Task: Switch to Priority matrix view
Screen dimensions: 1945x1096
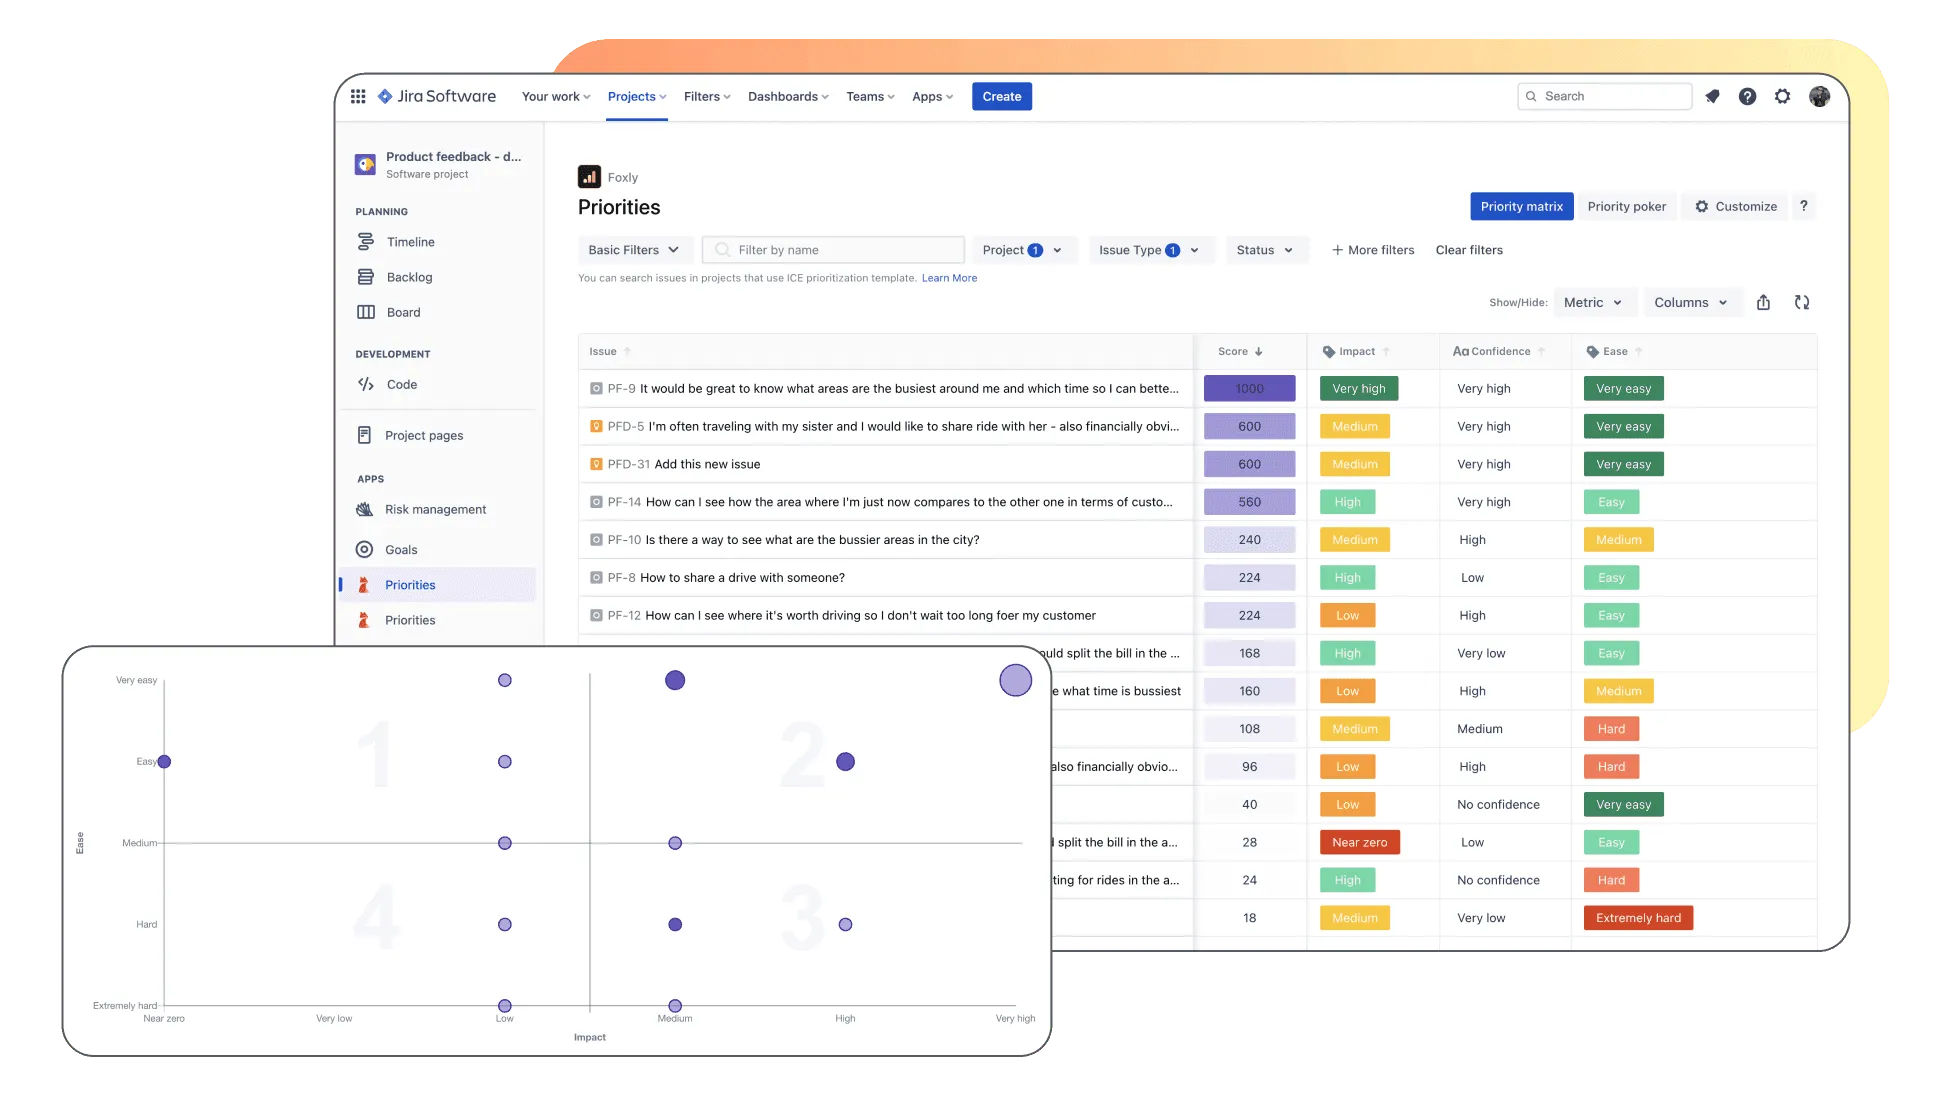Action: pos(1521,206)
